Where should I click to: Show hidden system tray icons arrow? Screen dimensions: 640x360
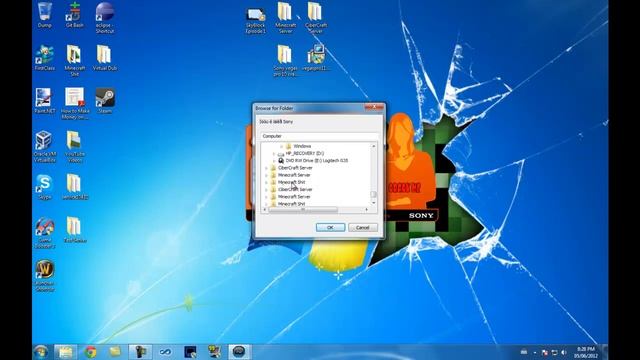point(535,353)
